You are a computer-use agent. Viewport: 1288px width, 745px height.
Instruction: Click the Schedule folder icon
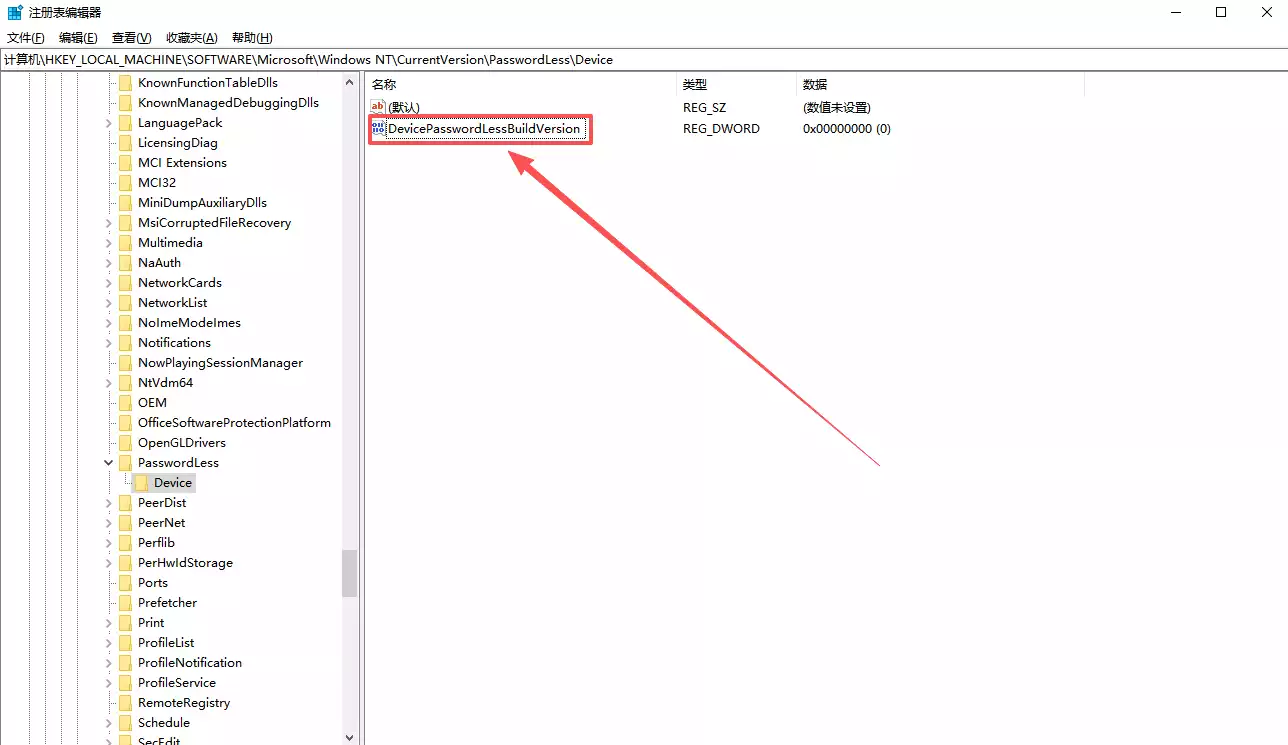(125, 723)
